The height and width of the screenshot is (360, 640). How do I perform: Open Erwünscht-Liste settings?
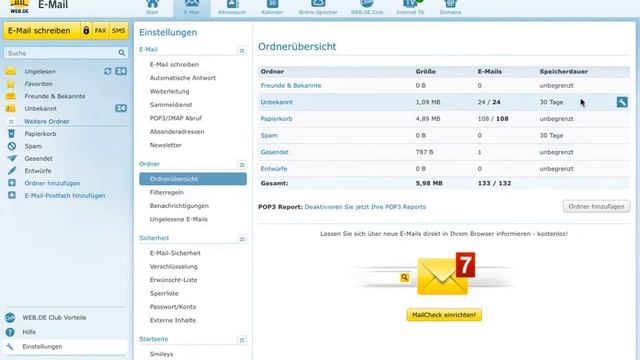[x=173, y=280]
